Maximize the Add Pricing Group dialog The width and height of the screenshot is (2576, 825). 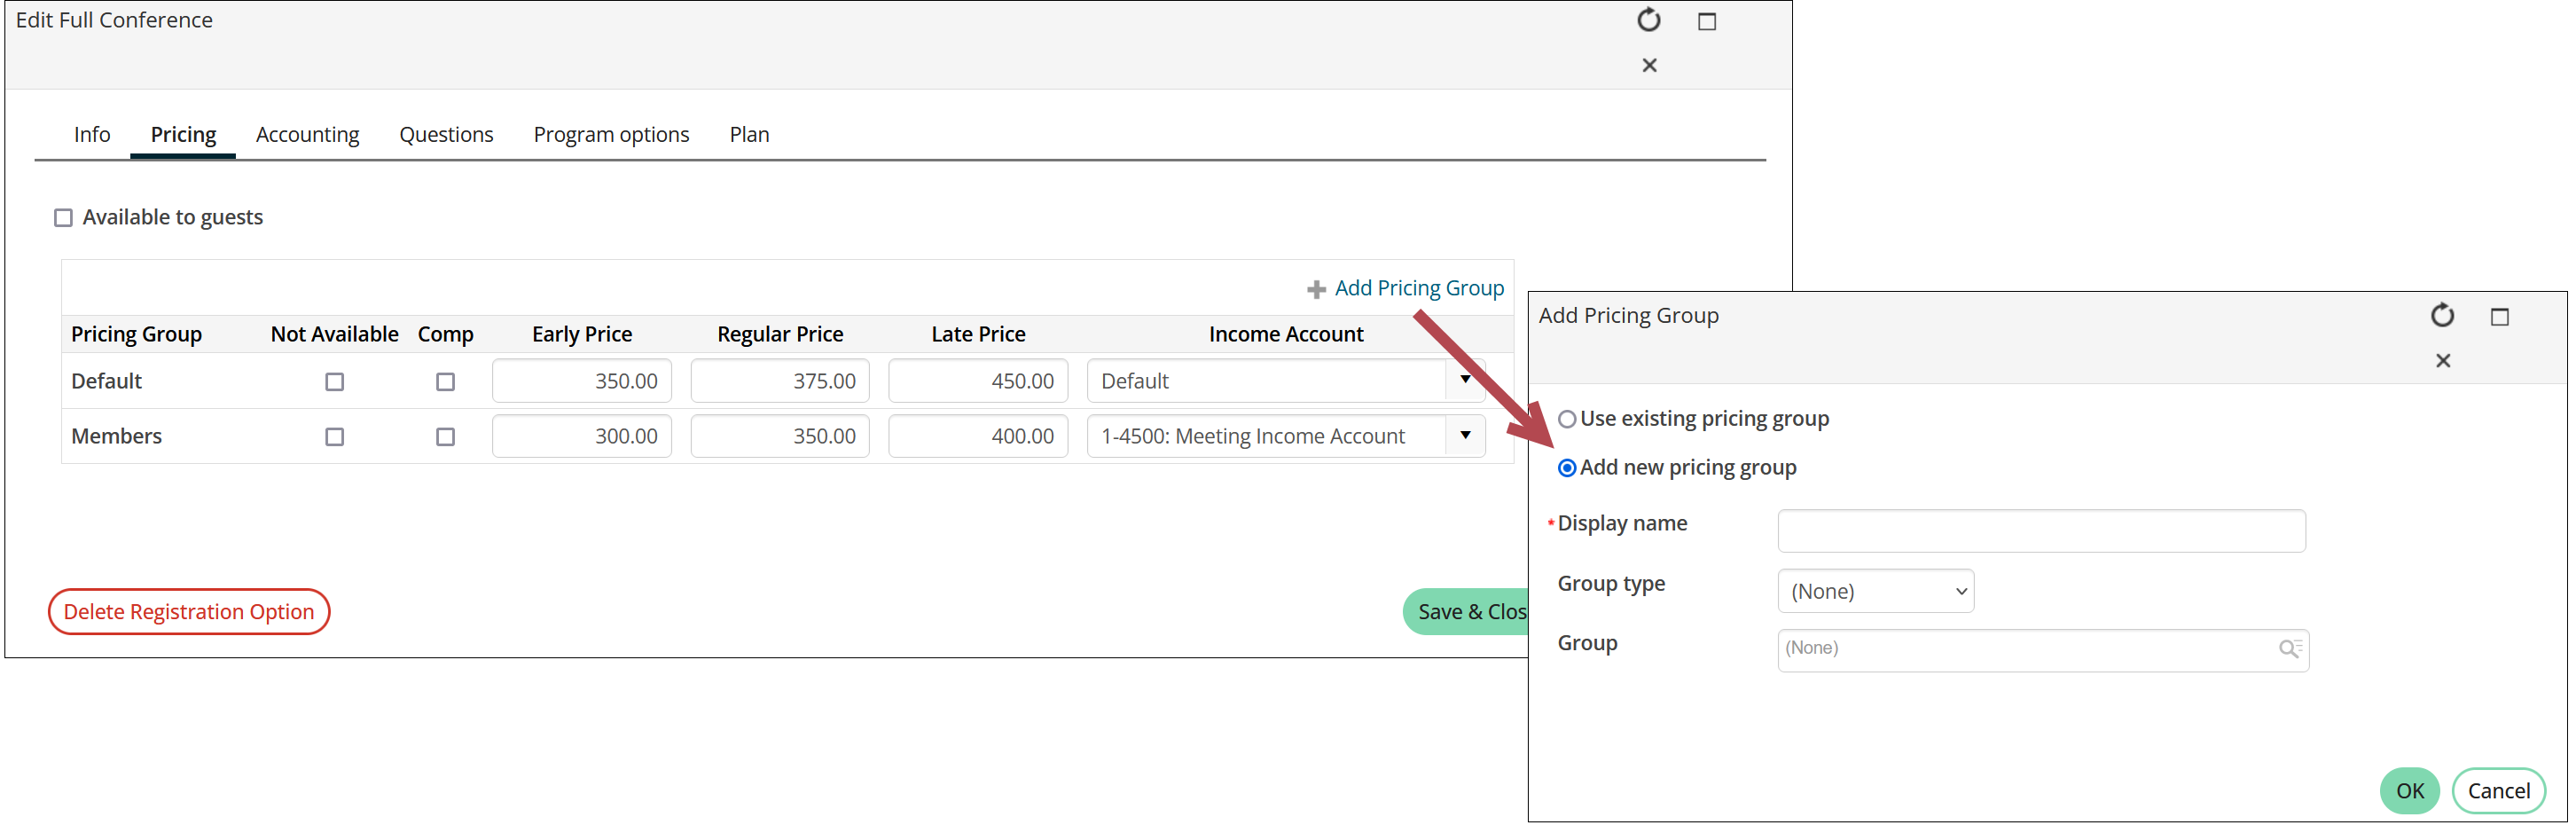(x=2499, y=316)
